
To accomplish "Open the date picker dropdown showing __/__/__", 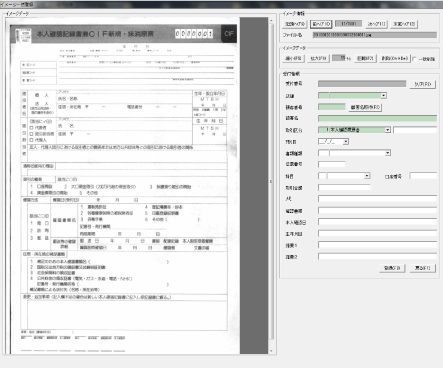I will (x=346, y=142).
